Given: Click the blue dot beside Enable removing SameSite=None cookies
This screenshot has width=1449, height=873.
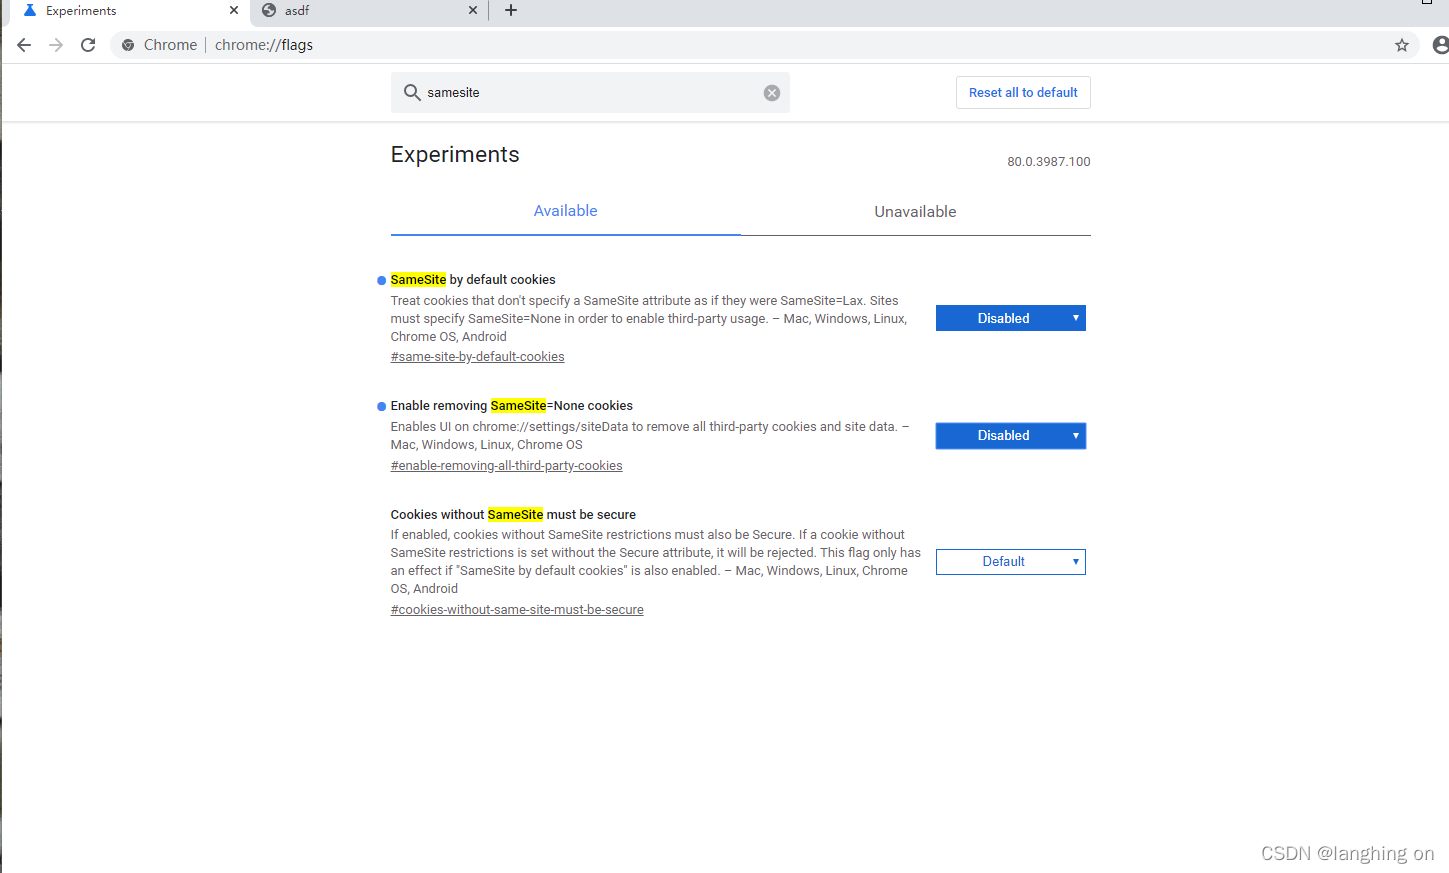Looking at the screenshot, I should click(381, 407).
